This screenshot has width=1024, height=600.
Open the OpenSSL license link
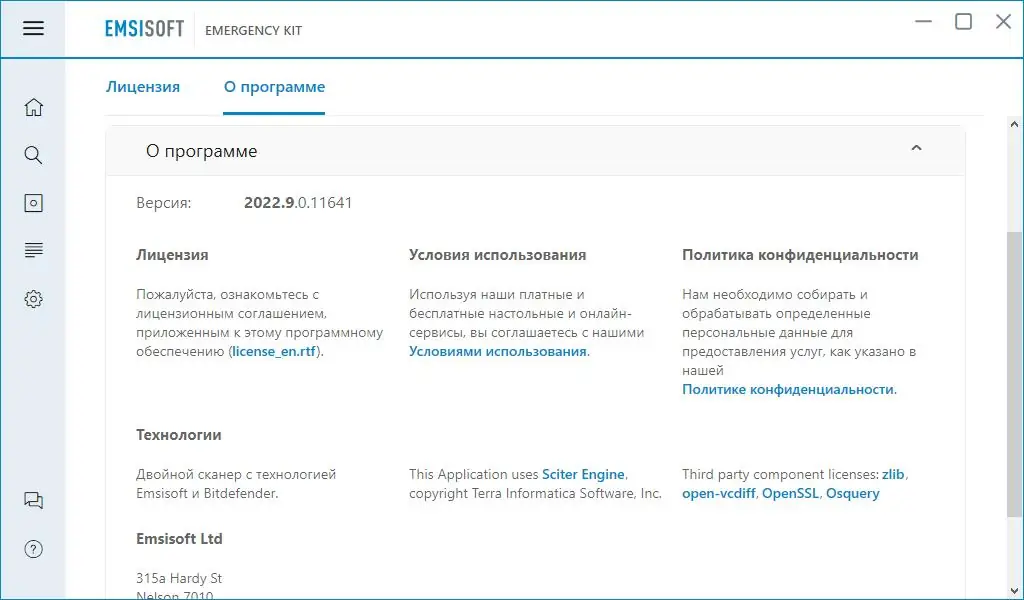click(x=790, y=494)
